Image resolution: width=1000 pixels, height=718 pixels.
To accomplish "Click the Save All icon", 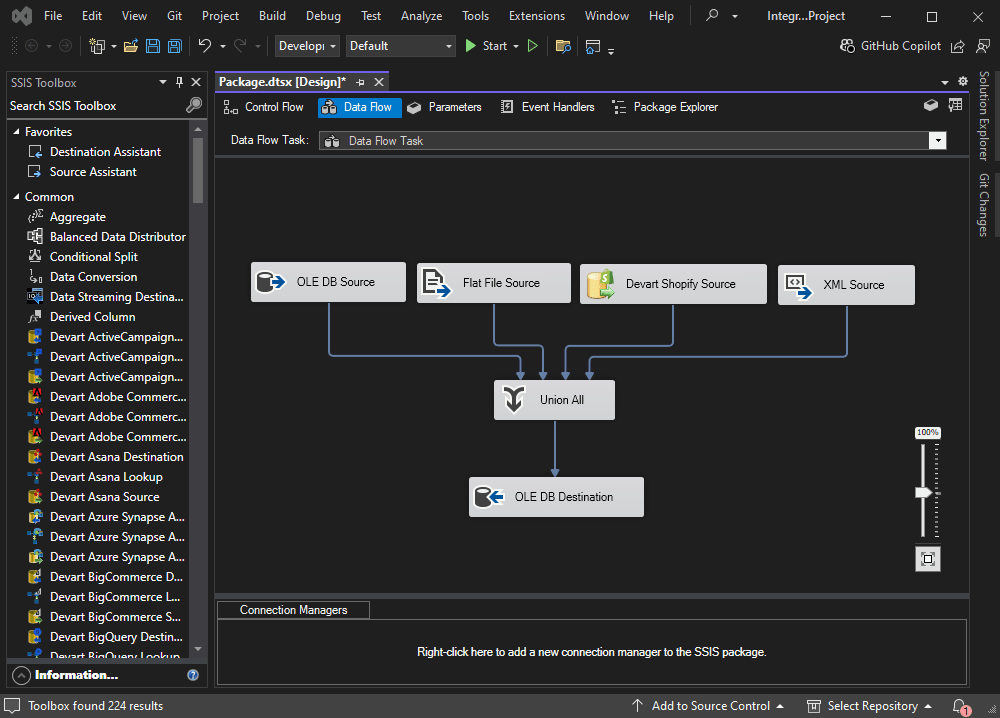I will coord(175,46).
